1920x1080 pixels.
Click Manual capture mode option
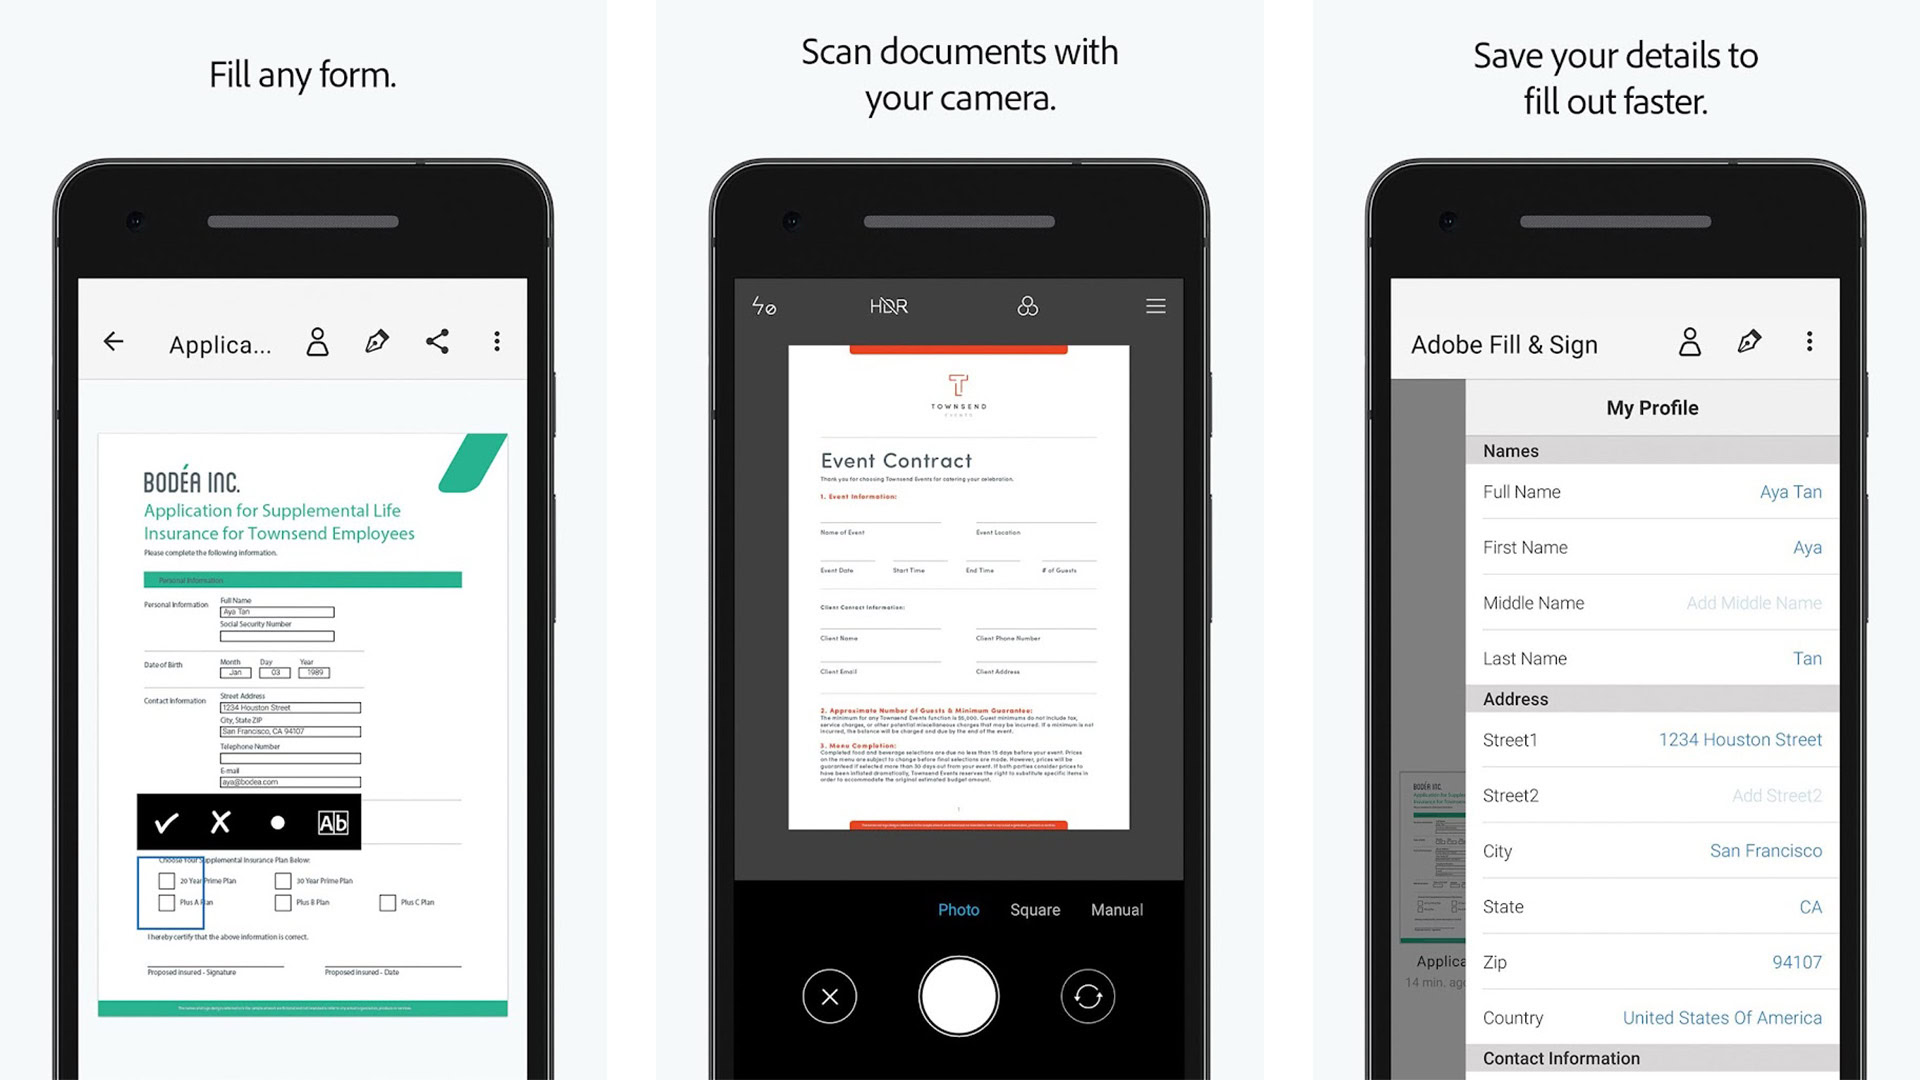click(1117, 909)
